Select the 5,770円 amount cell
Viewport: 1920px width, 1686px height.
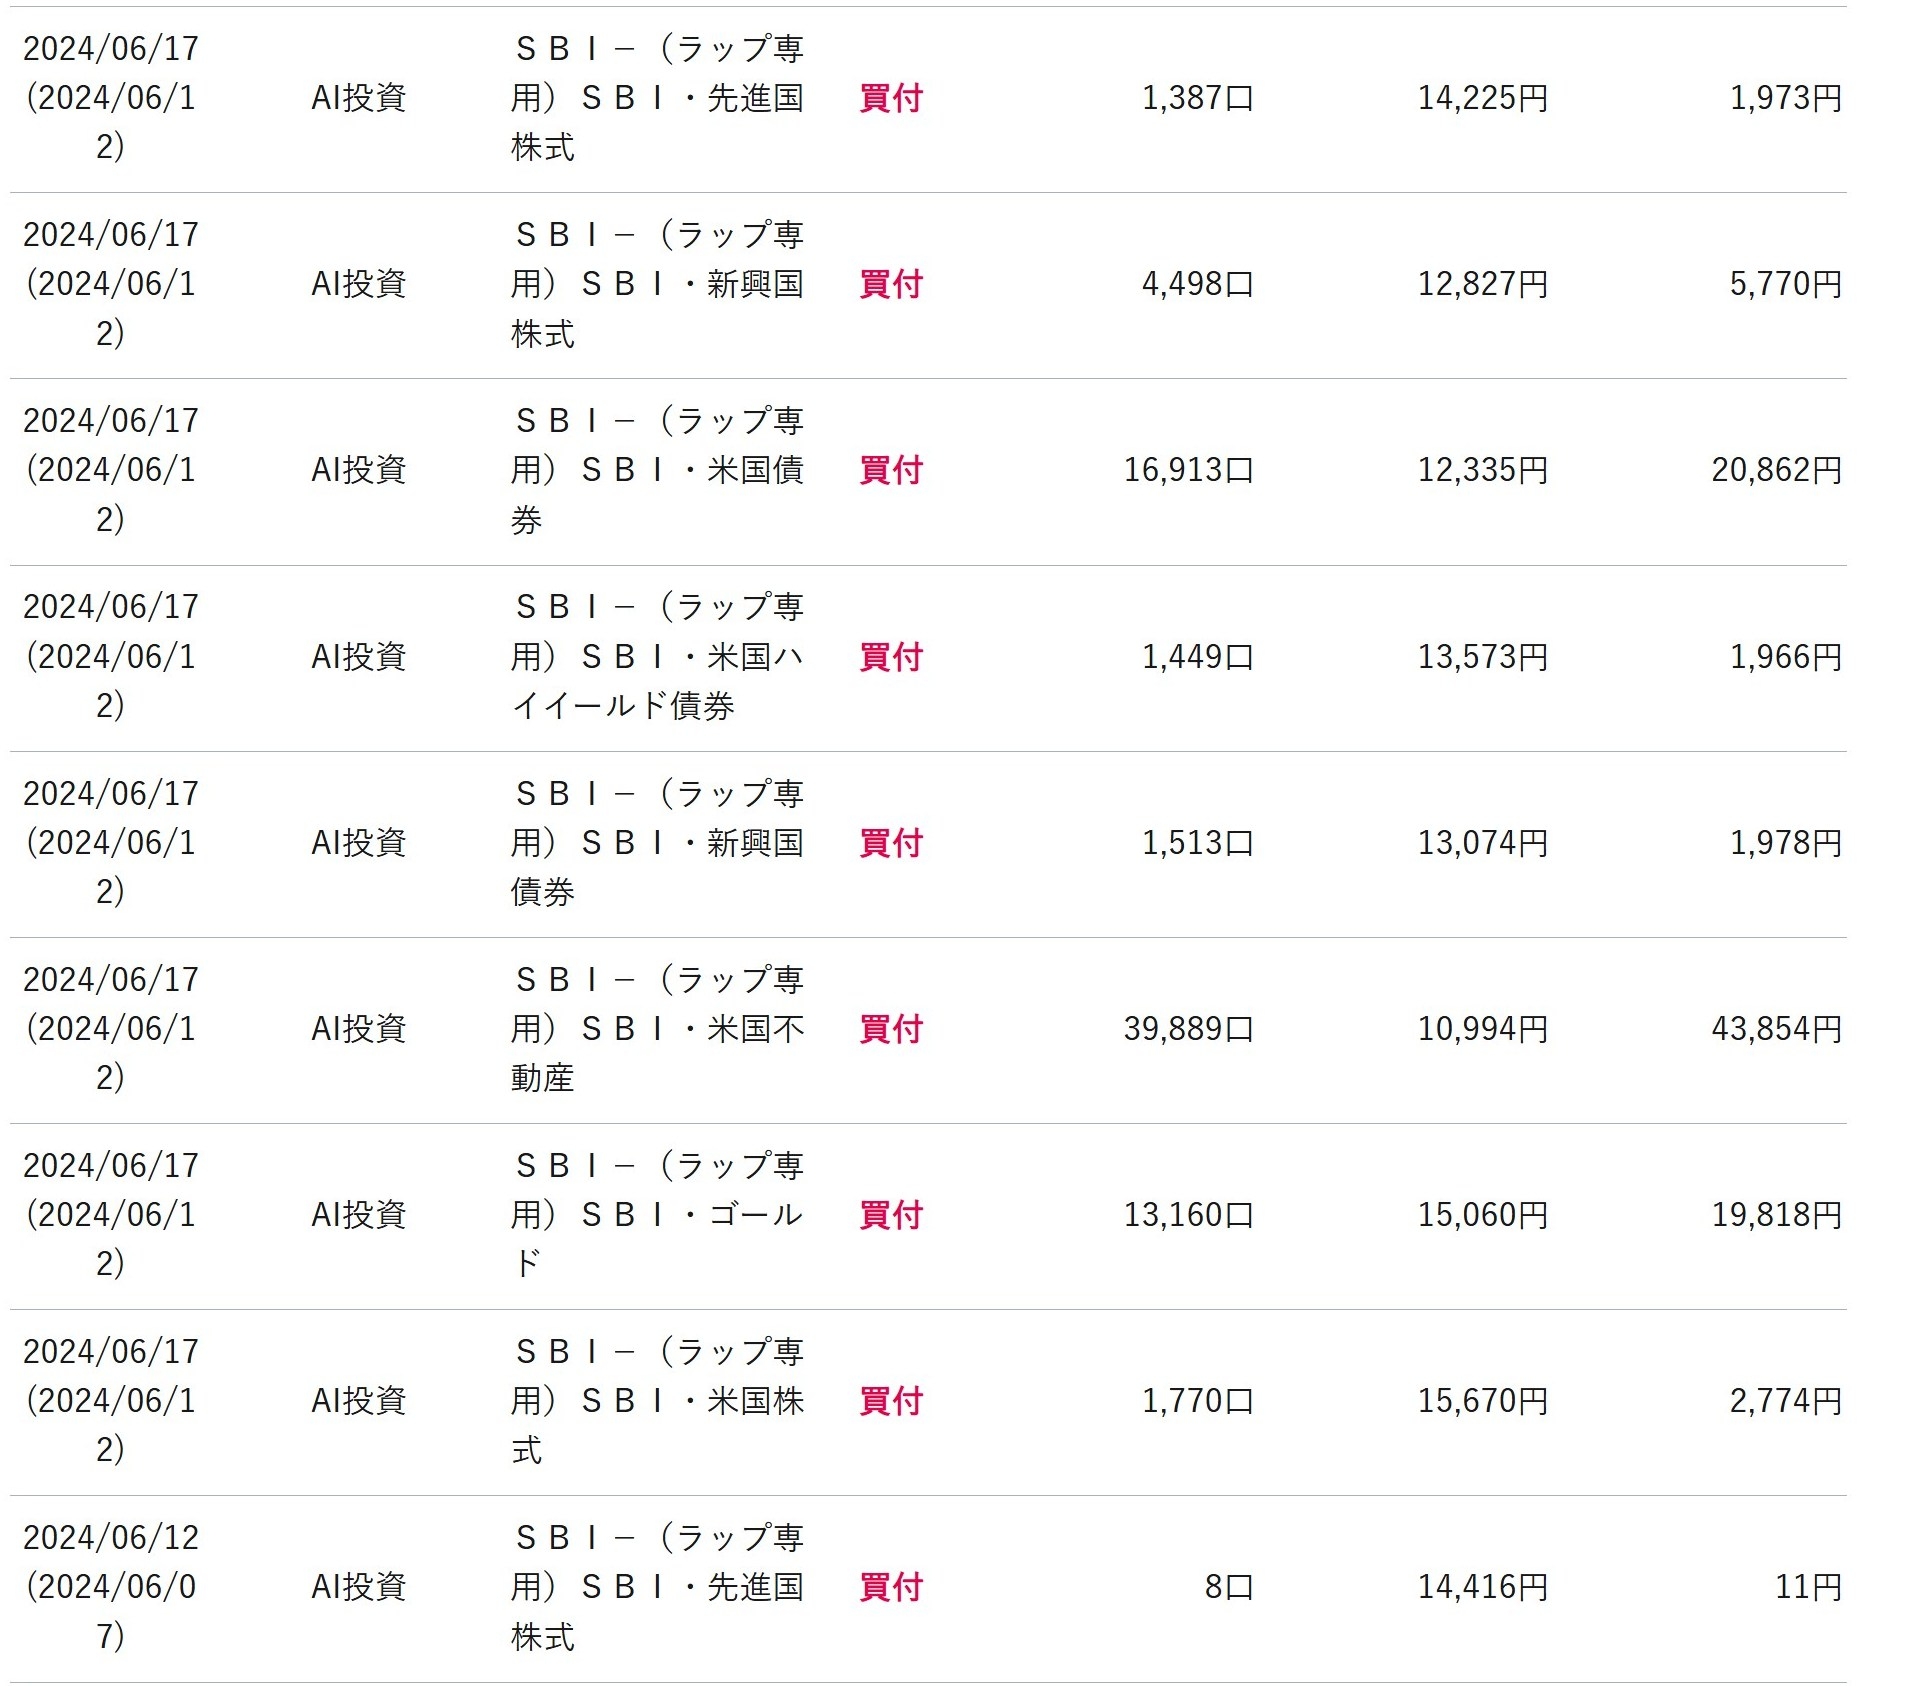[x=1785, y=284]
